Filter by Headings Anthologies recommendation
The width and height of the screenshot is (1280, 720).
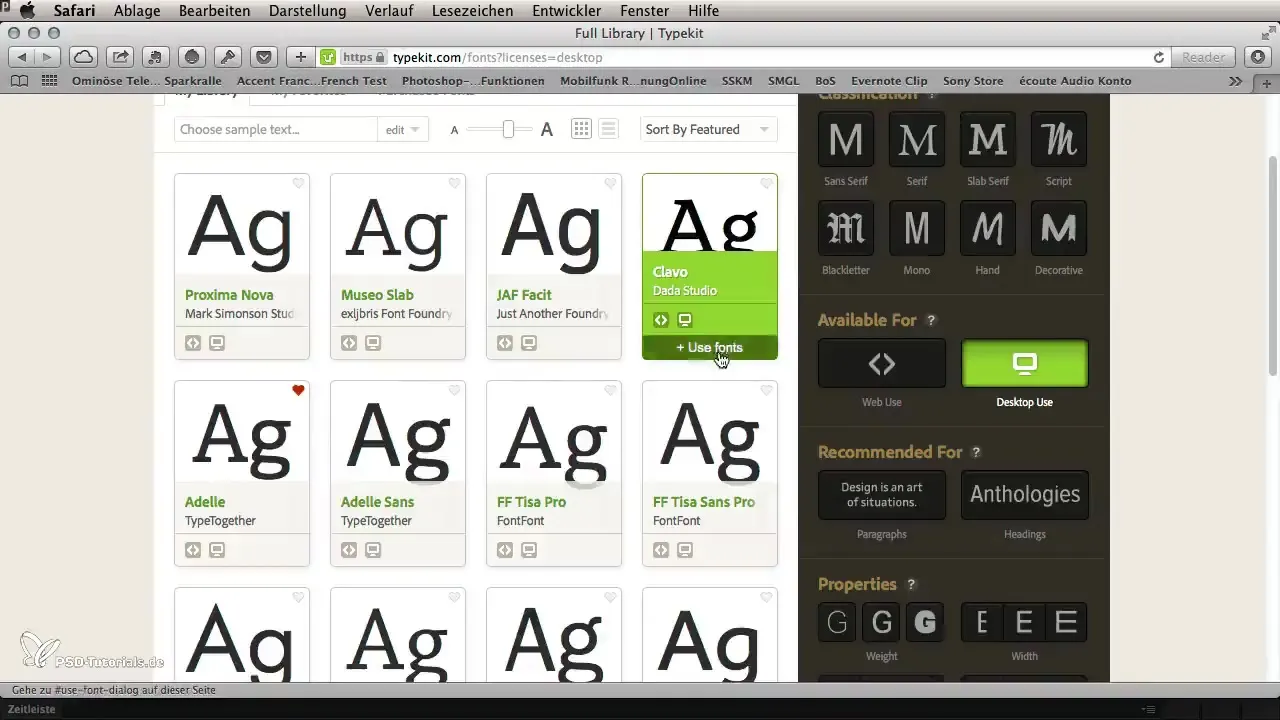1025,495
